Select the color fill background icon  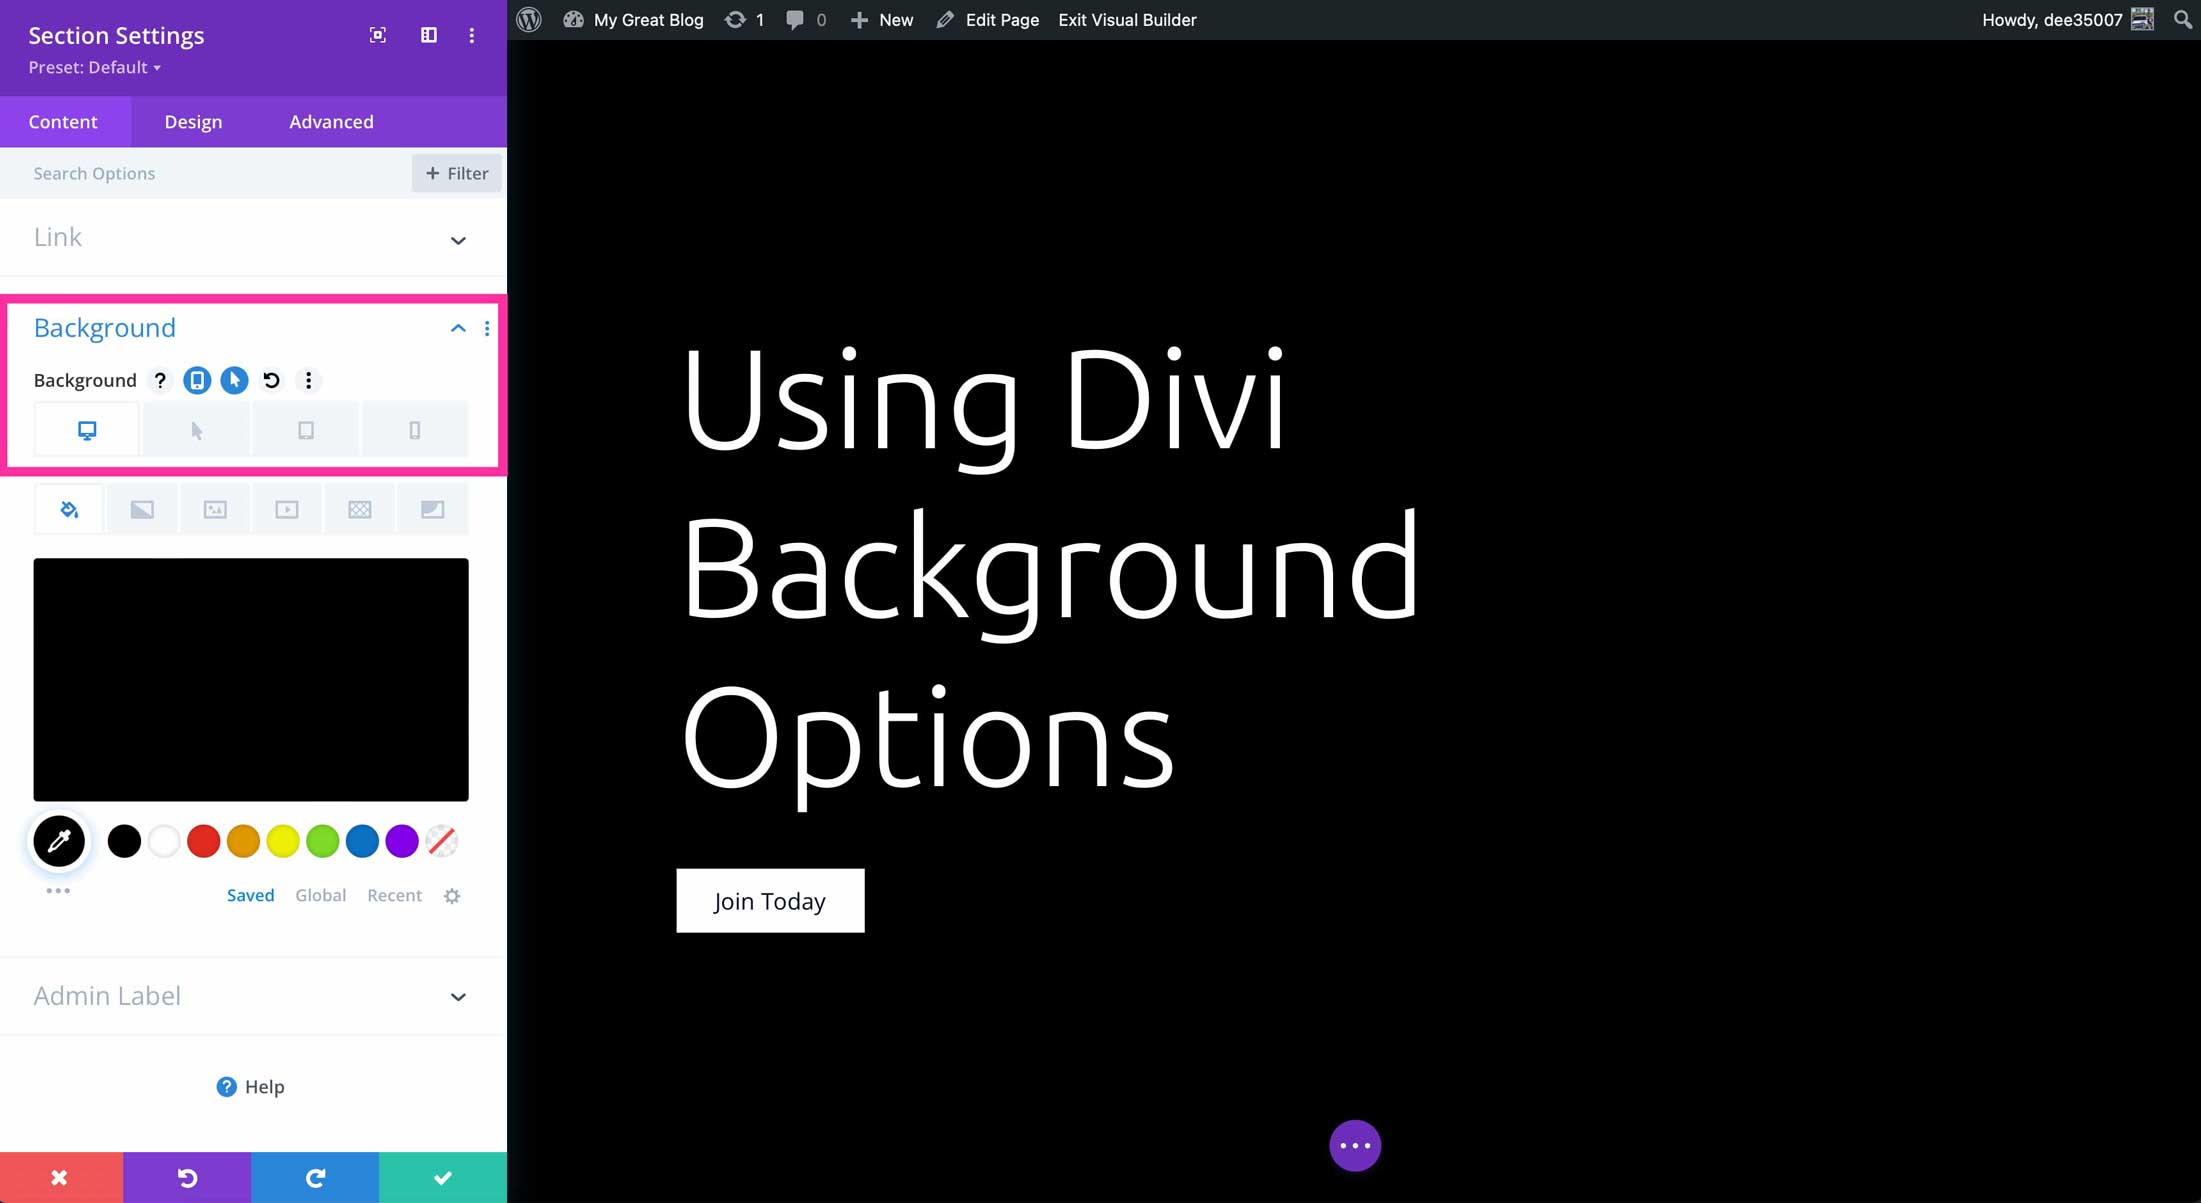(x=68, y=510)
